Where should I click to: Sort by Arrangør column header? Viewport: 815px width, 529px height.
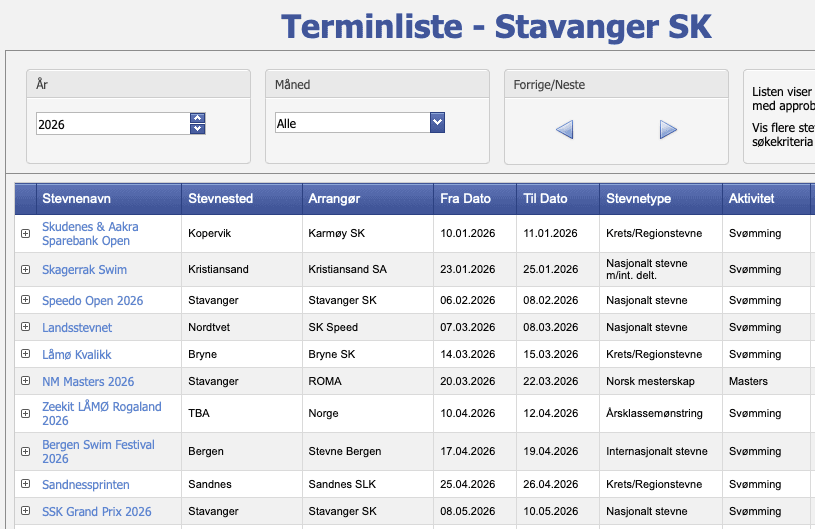[x=334, y=199]
